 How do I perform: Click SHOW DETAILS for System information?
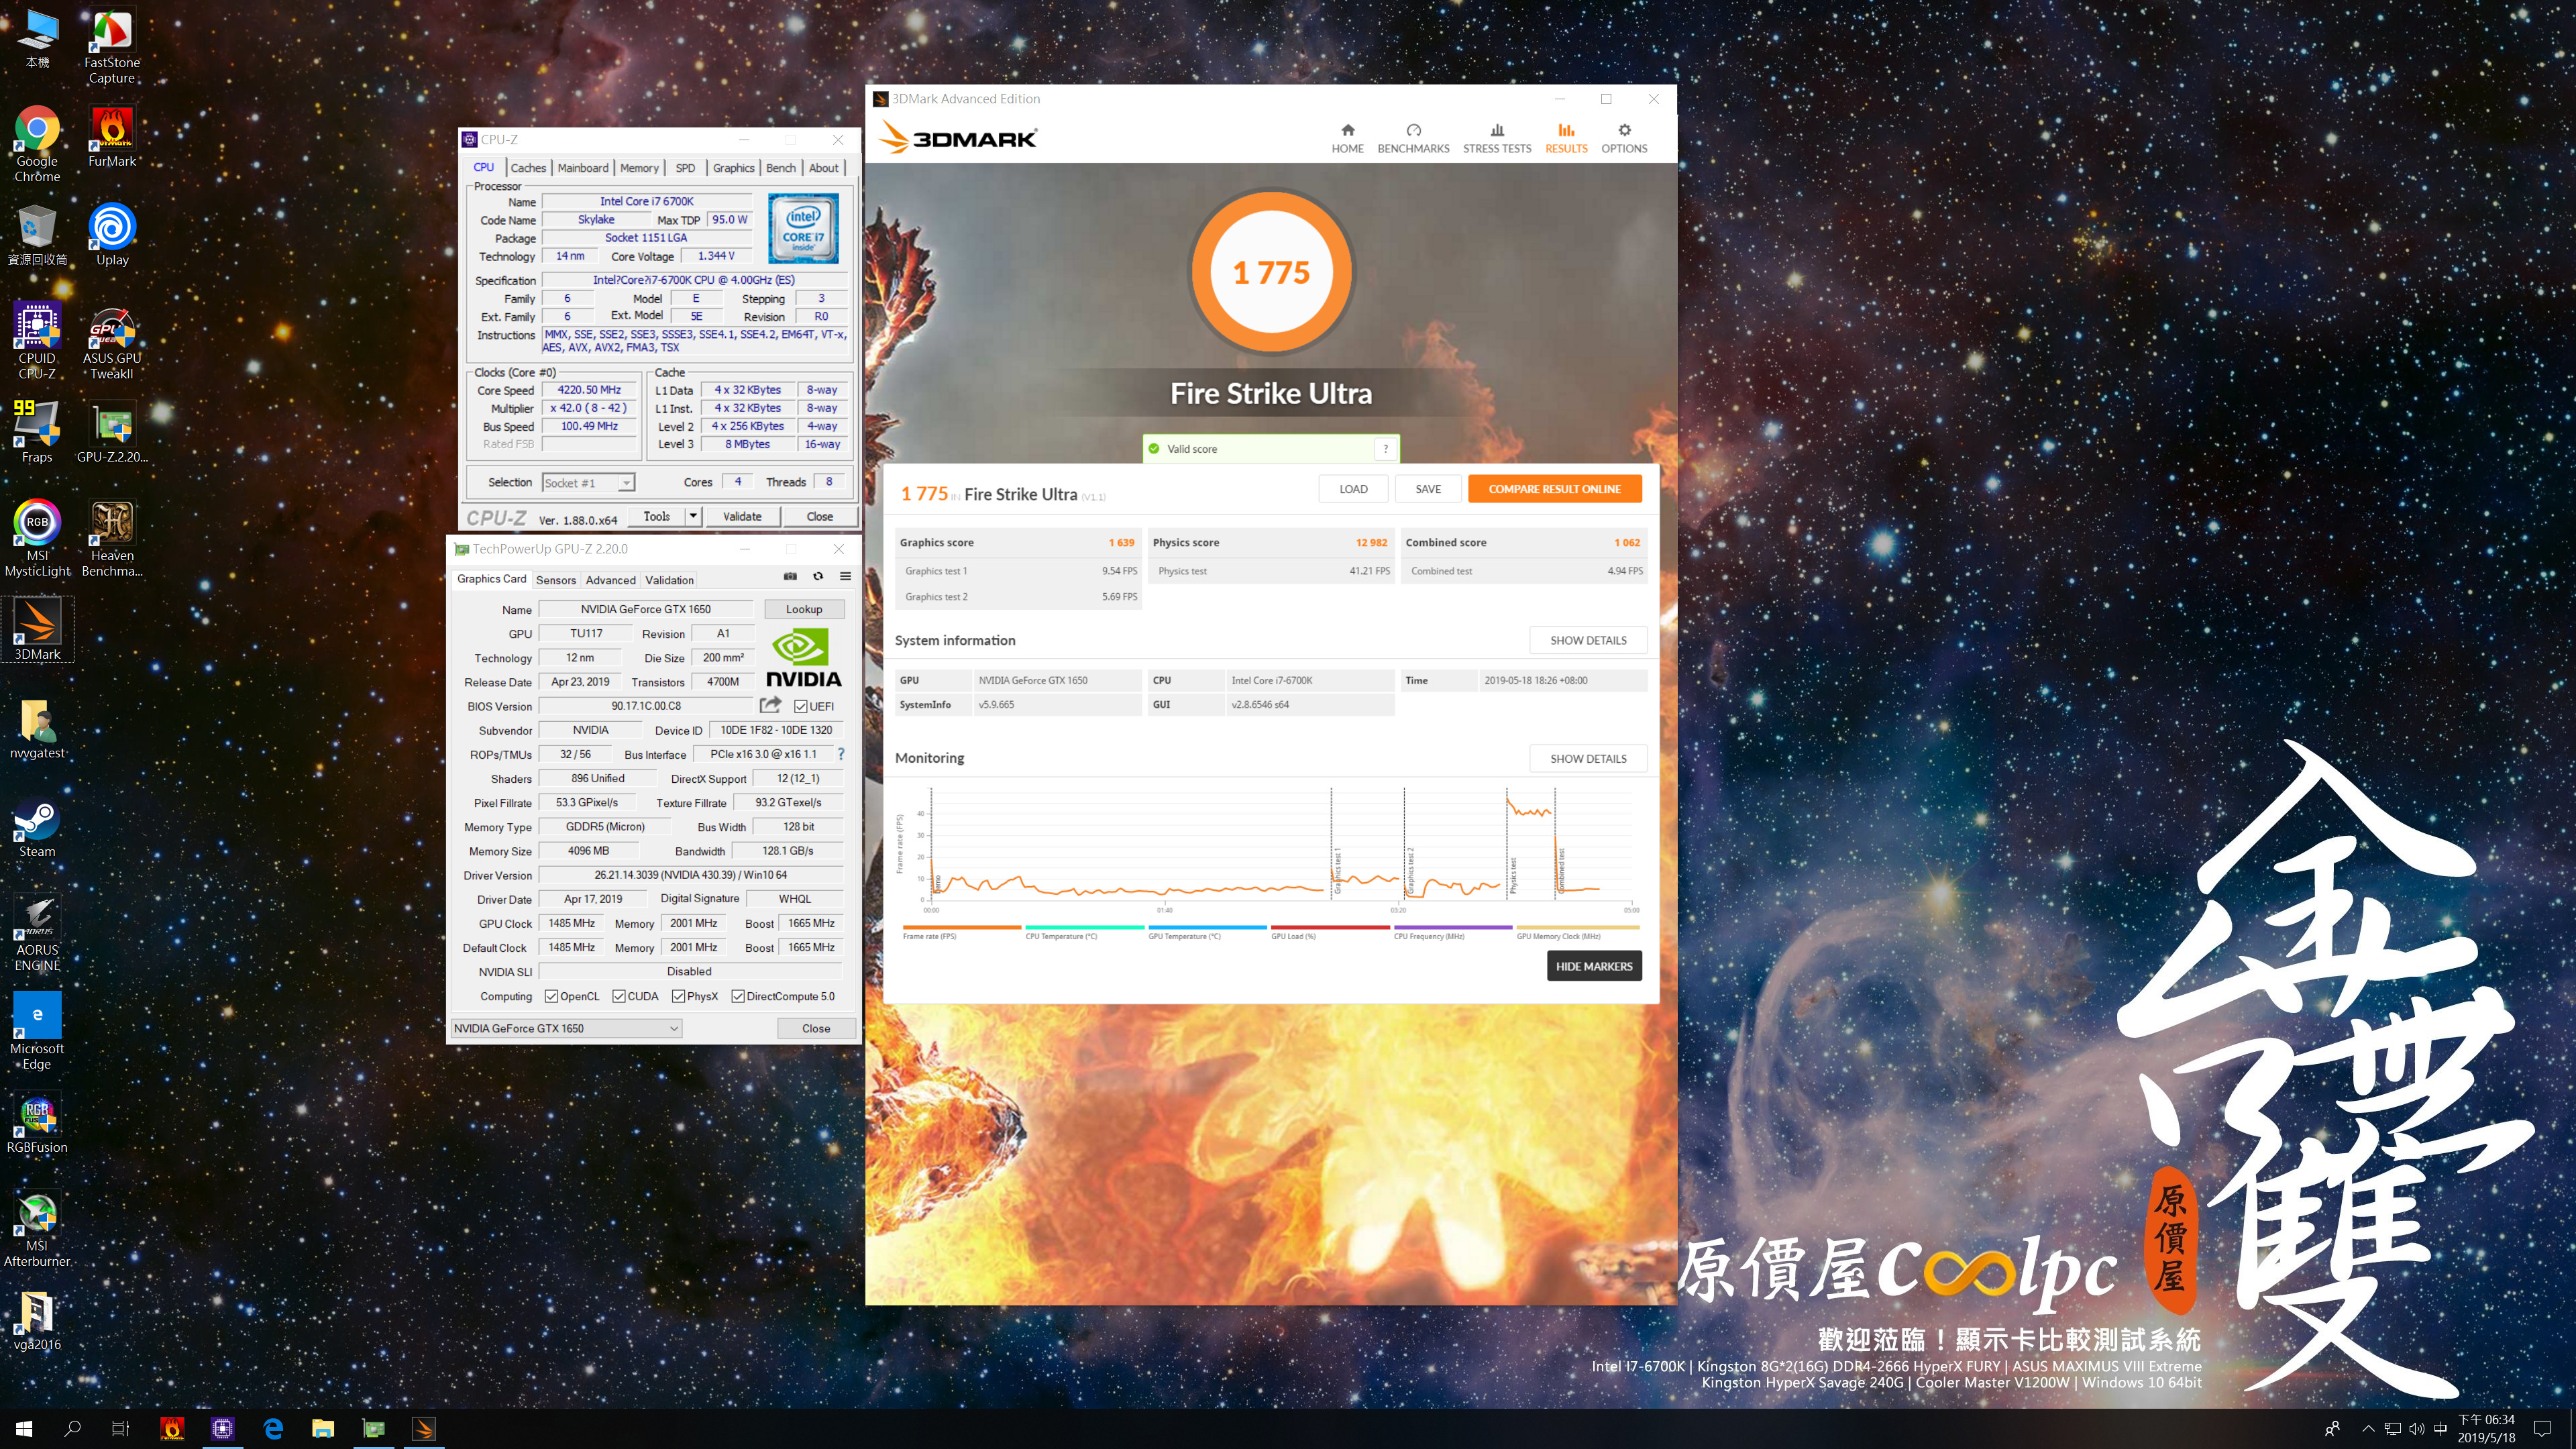(x=1588, y=640)
